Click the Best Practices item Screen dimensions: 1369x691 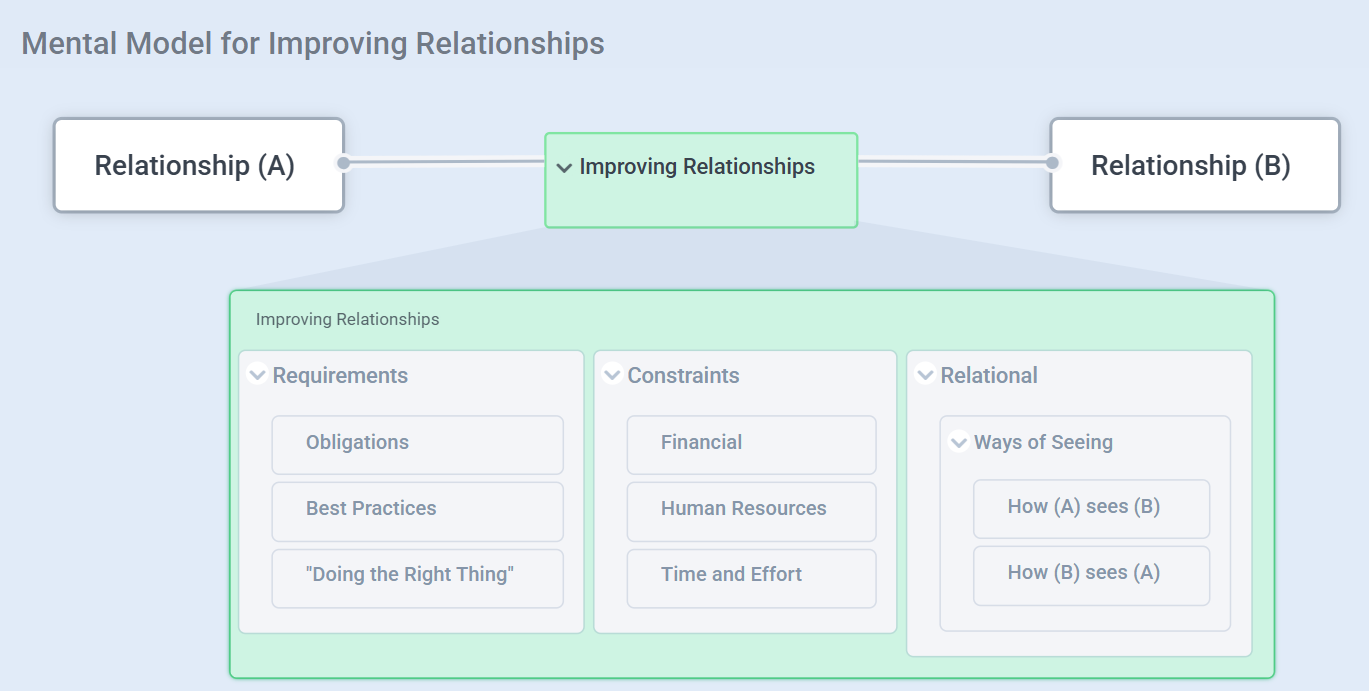(x=417, y=509)
